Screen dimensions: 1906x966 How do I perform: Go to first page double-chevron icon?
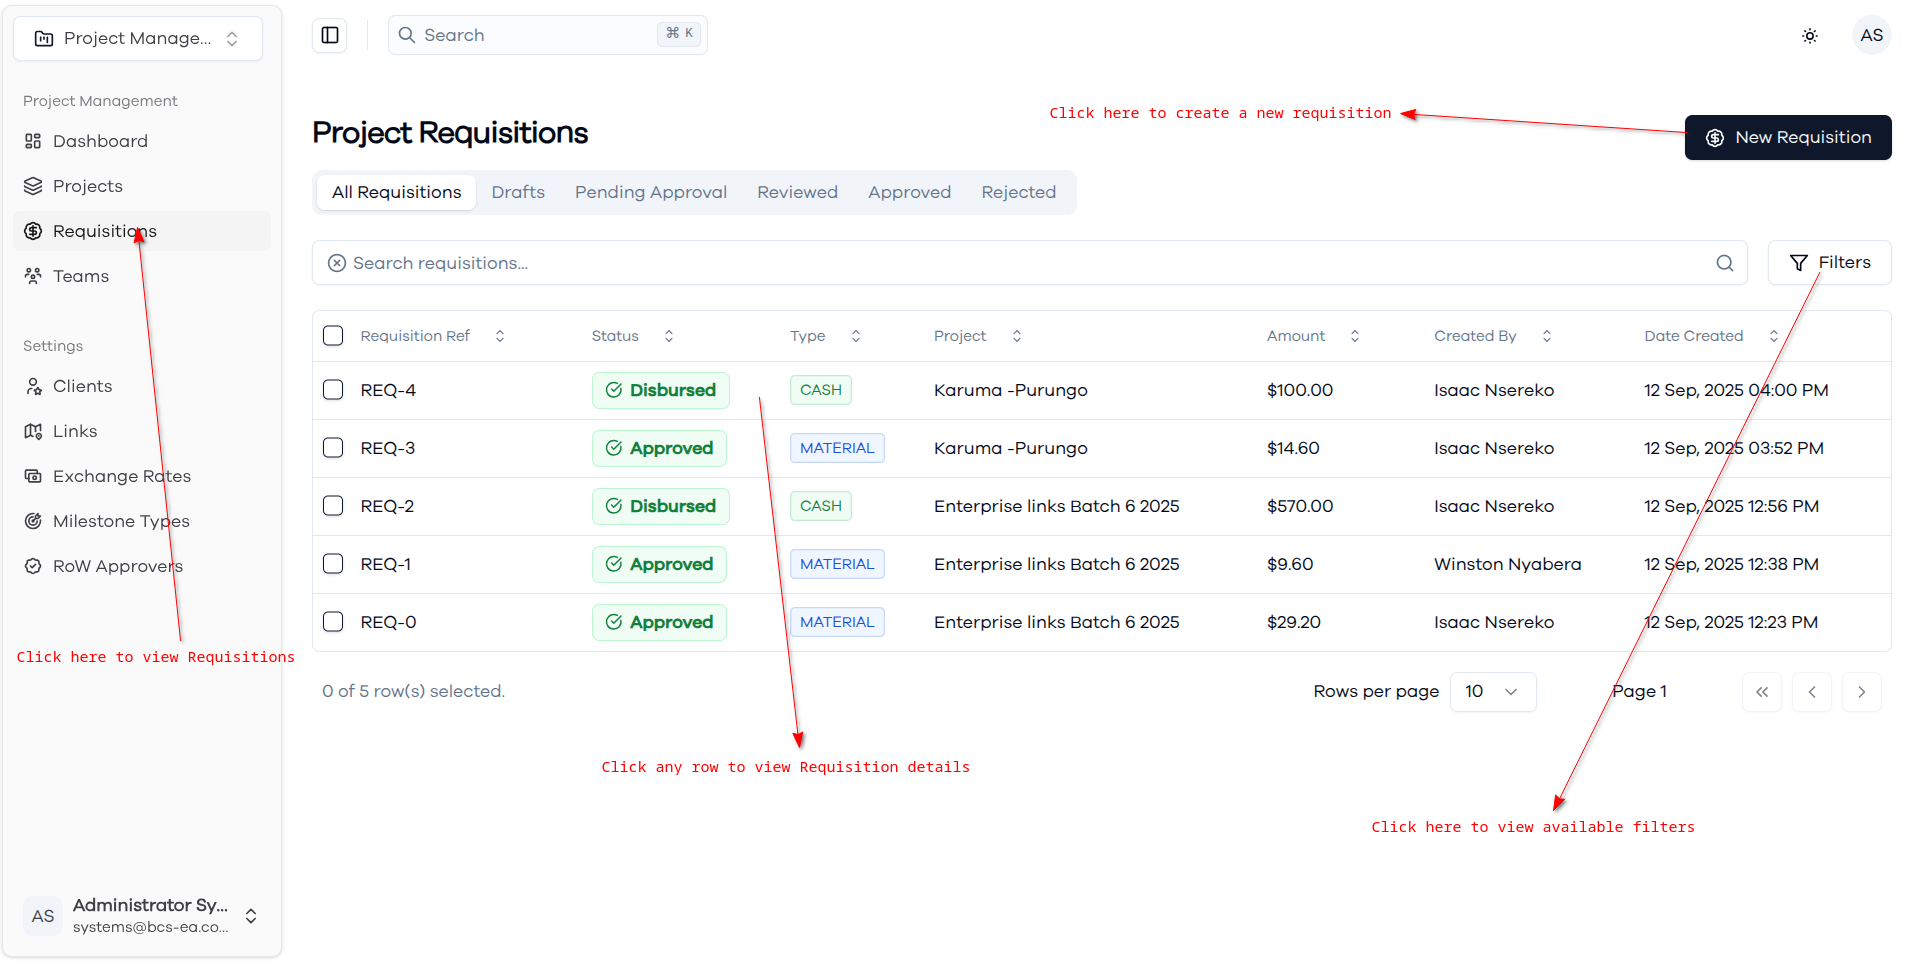[1762, 692]
